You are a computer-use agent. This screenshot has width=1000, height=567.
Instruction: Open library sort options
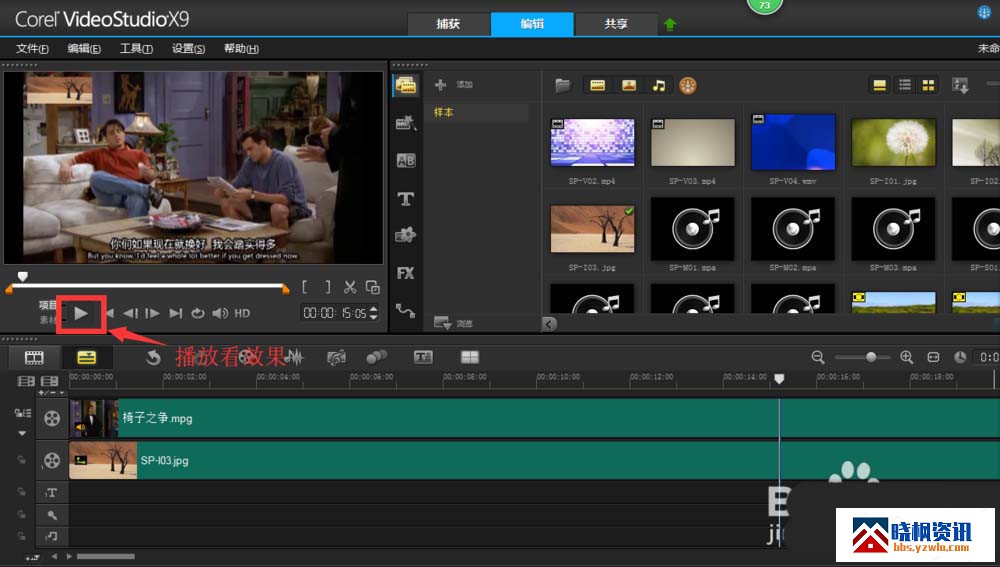960,85
